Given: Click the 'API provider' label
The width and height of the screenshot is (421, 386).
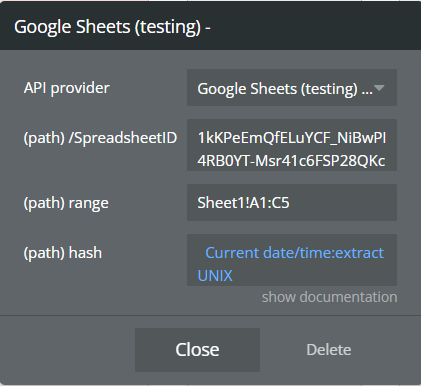Looking at the screenshot, I should tap(67, 88).
